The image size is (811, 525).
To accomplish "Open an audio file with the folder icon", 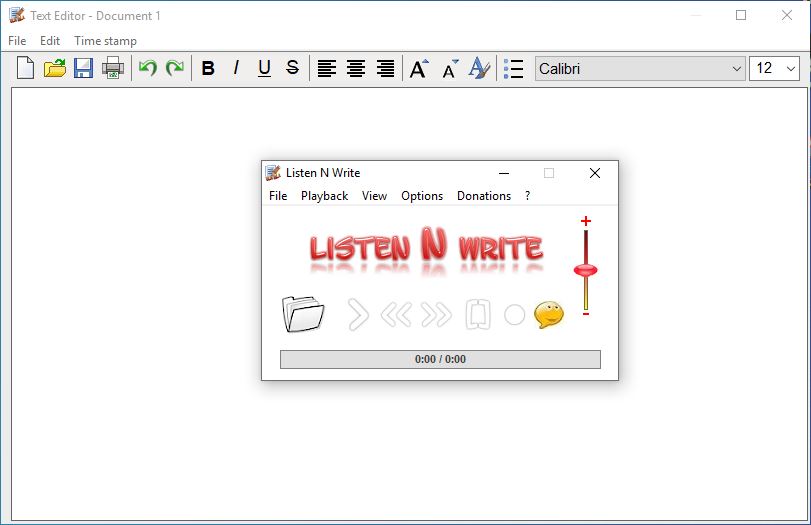I will 303,314.
